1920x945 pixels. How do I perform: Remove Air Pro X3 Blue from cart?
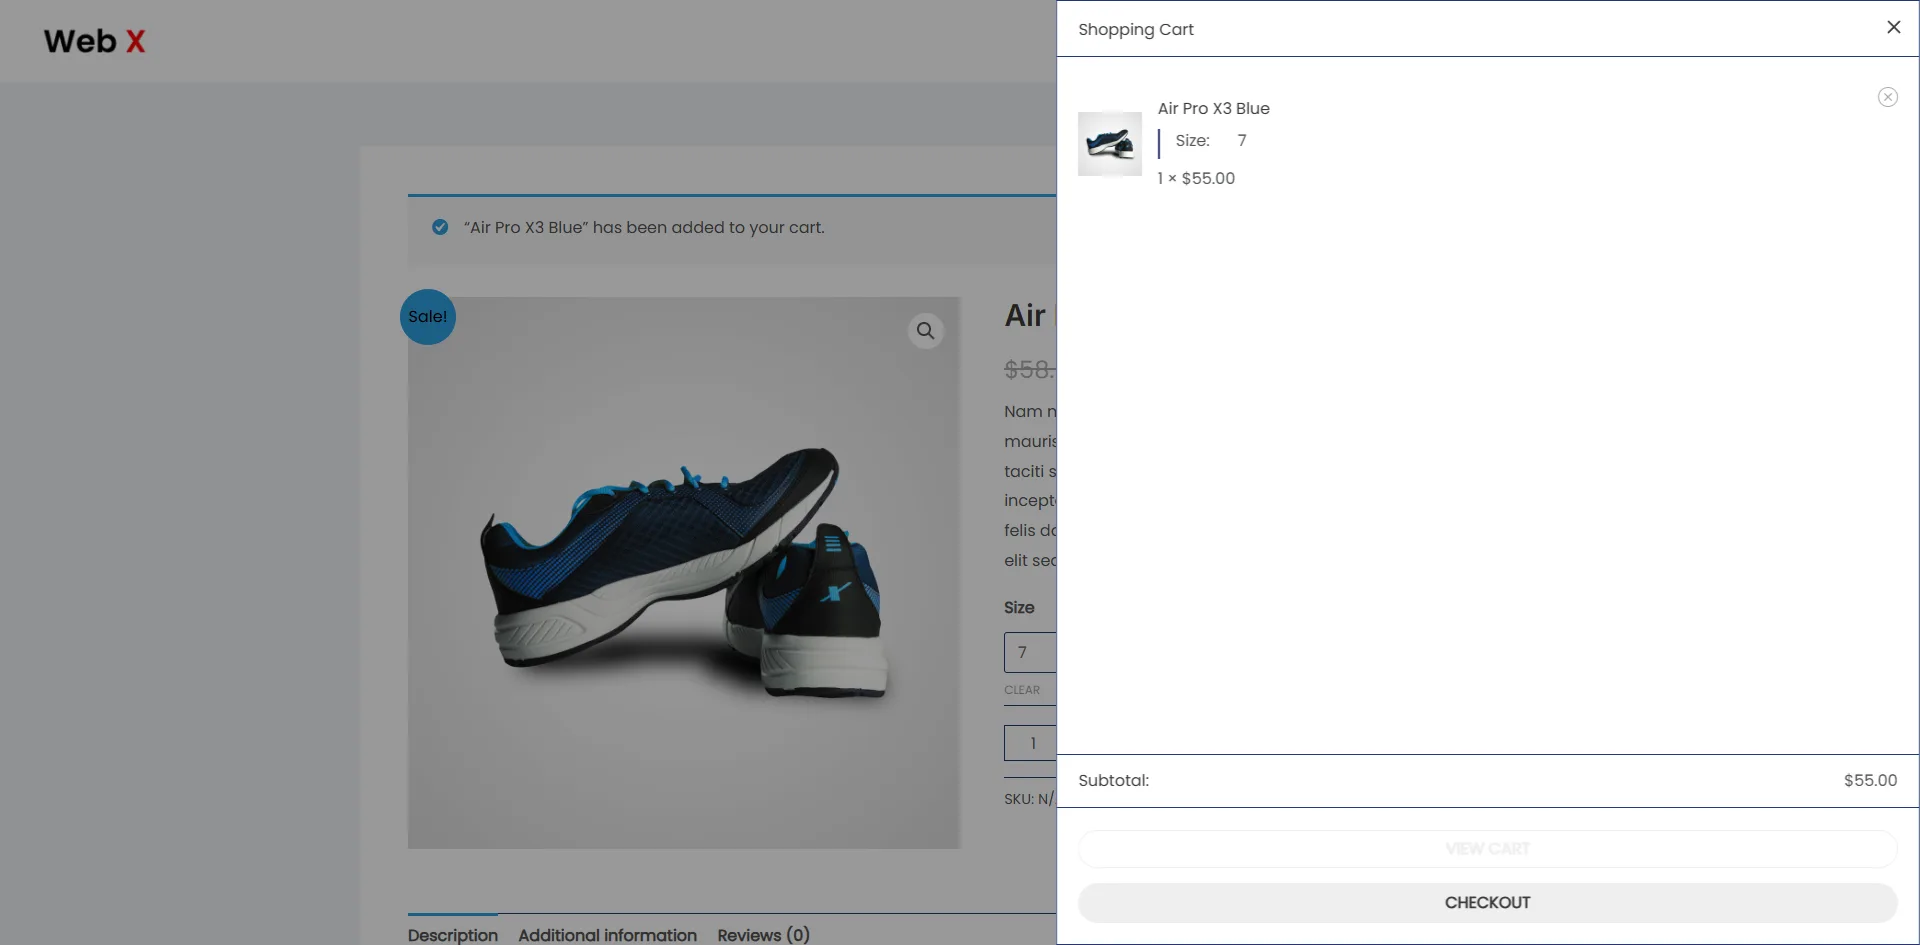1887,97
